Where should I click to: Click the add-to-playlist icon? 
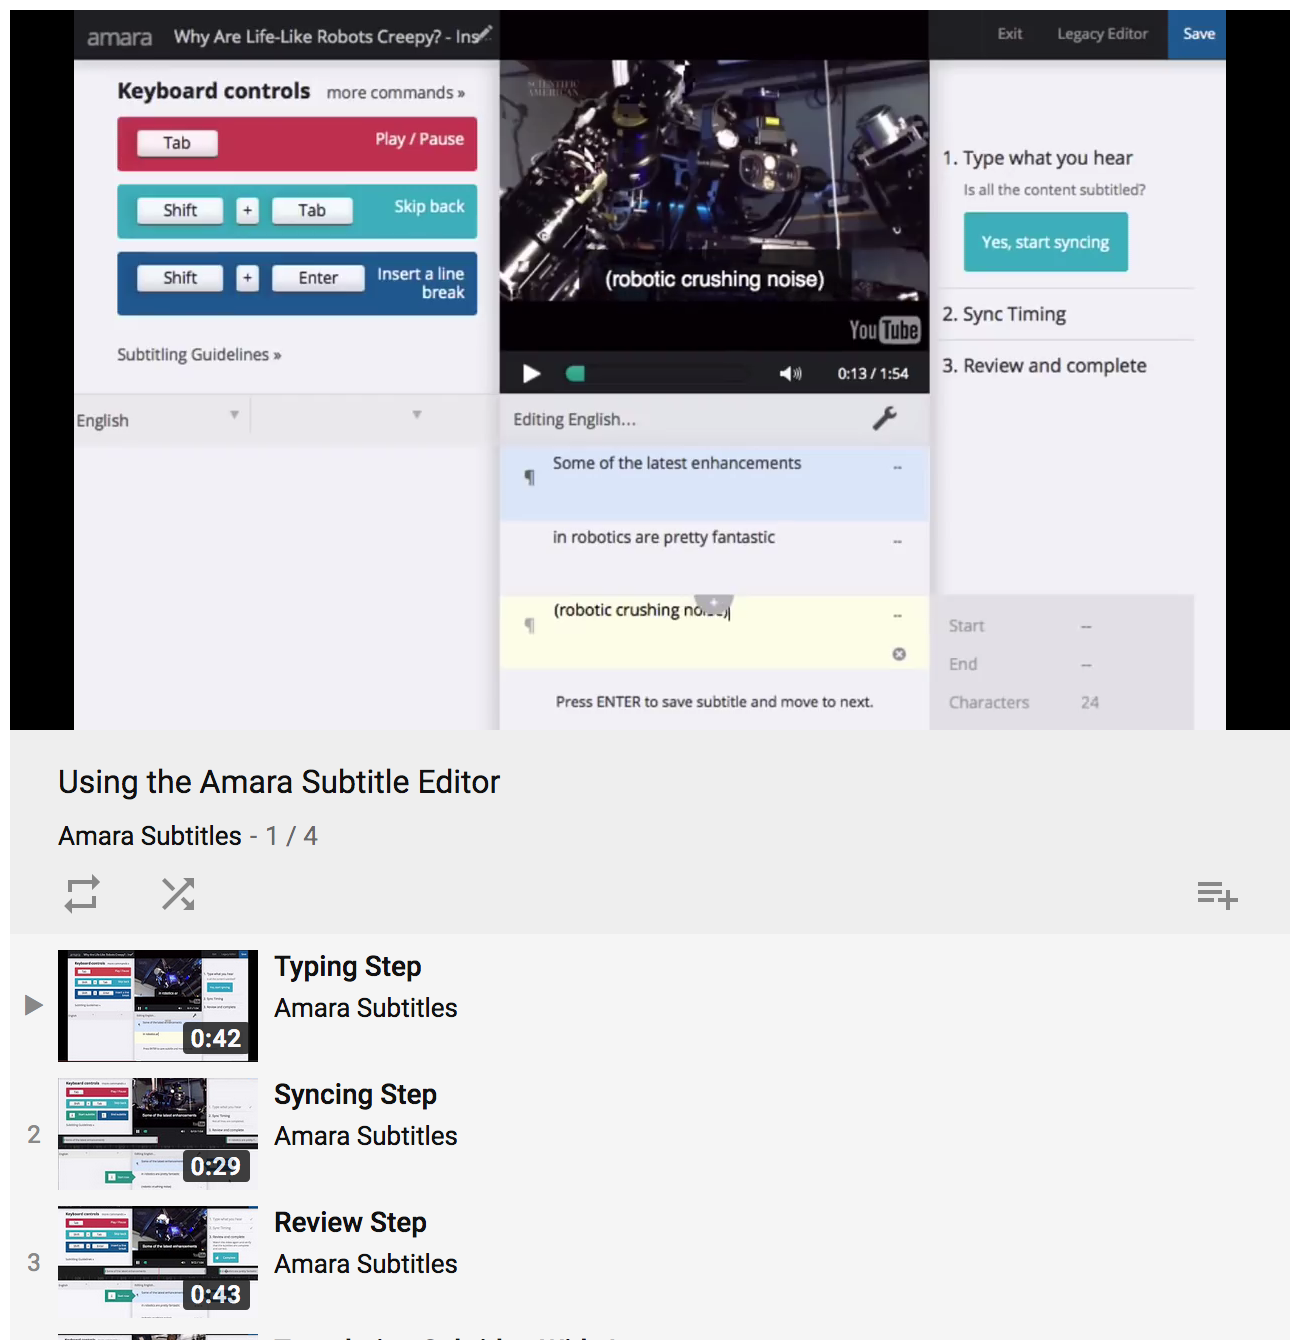pos(1217,895)
